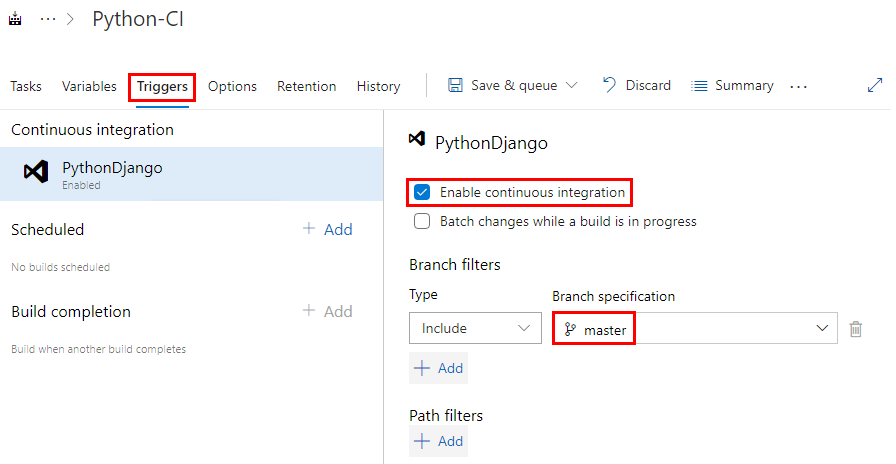View the History tab
Image resolution: width=896 pixels, height=464 pixels.
pos(378,86)
